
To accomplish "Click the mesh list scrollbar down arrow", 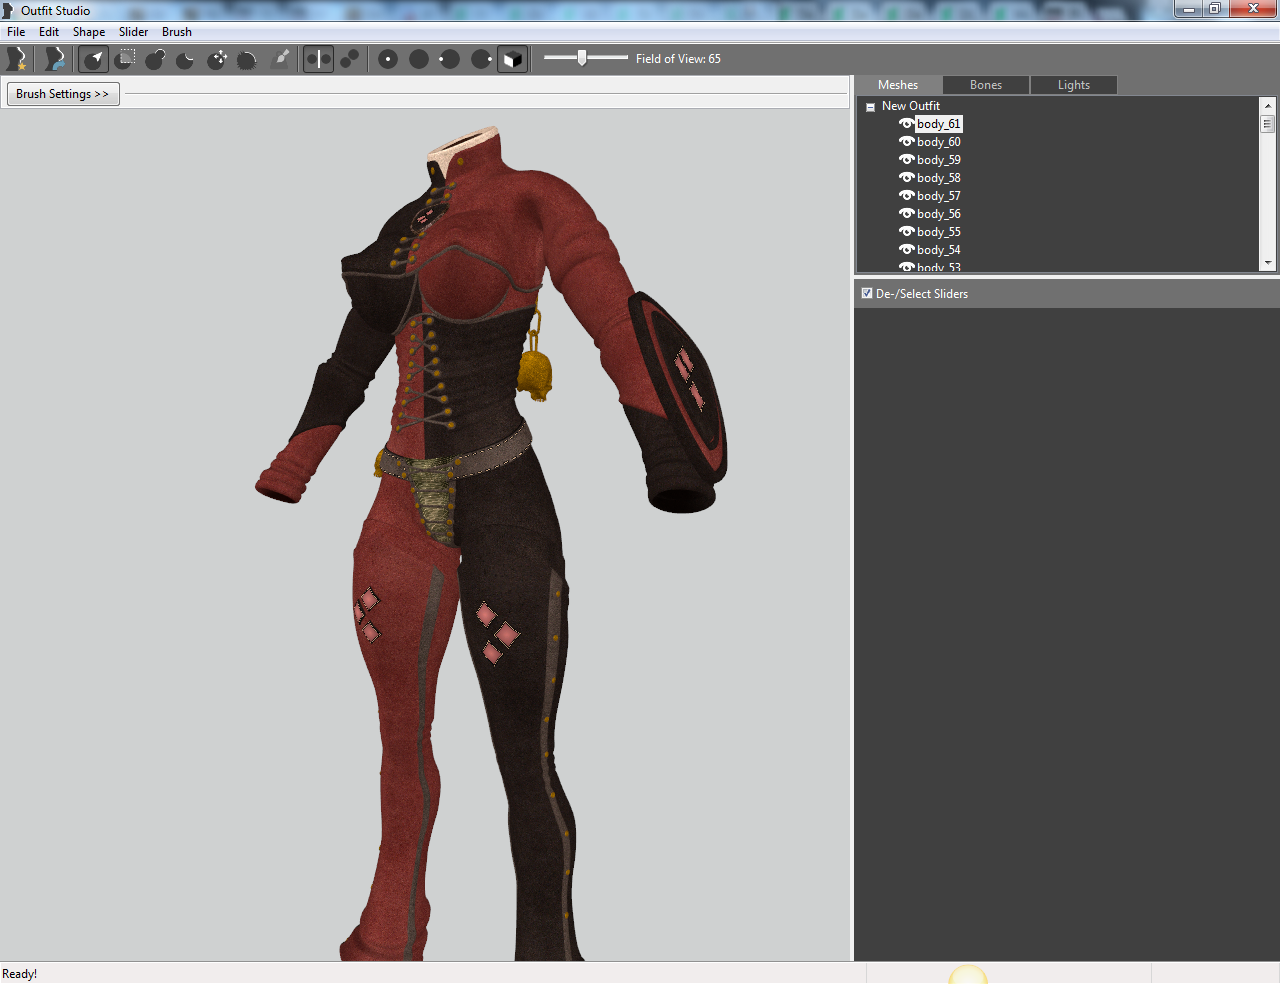I will tap(1268, 263).
